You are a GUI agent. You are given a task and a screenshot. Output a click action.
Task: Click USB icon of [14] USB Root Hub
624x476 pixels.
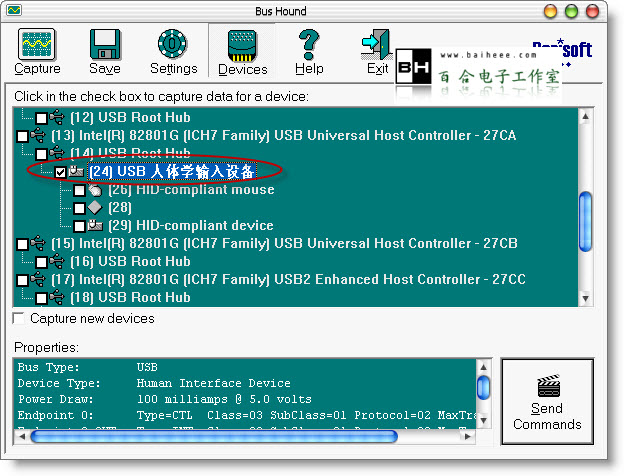tap(57, 153)
